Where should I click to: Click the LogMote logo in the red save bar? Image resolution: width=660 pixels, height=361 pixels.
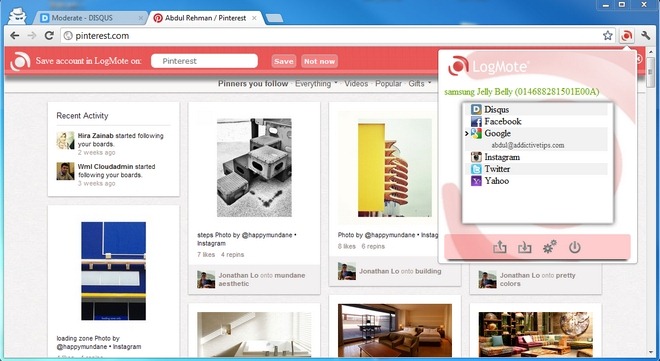[20, 61]
